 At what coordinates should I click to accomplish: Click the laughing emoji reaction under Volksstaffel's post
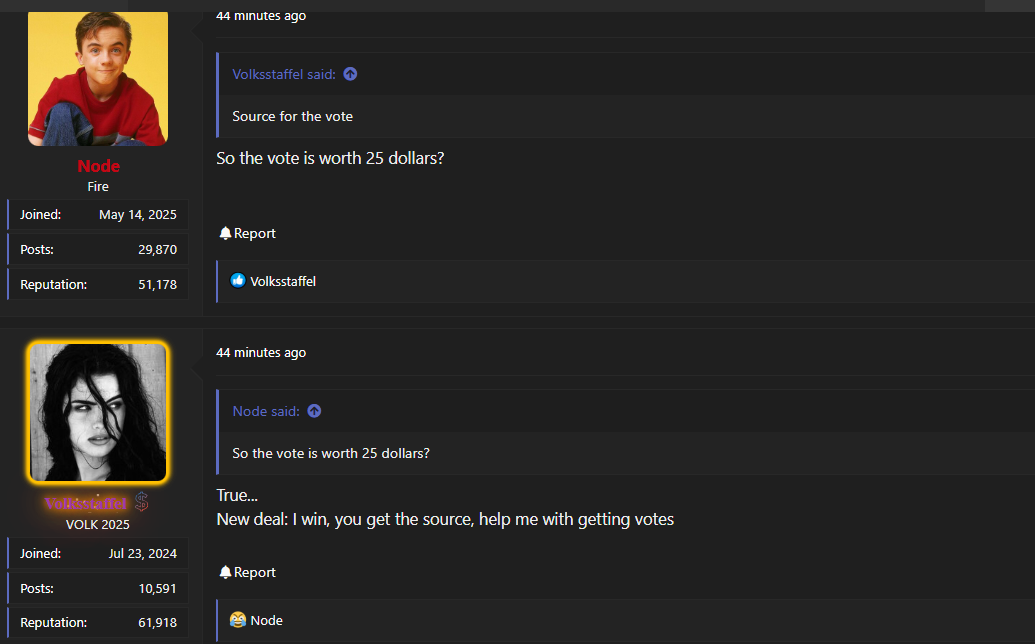238,620
